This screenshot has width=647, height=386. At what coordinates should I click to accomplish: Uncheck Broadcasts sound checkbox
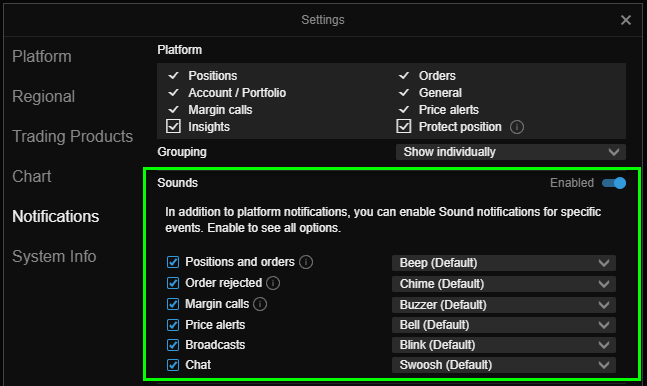pos(173,345)
